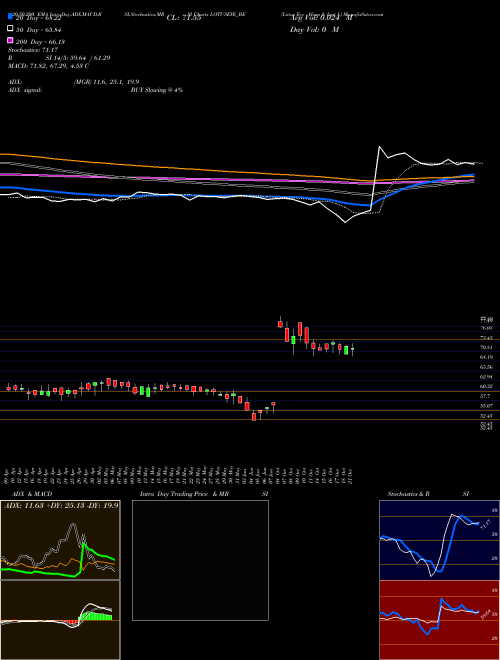Image resolution: width=500 pixels, height=660 pixels.
Task: Click the "Day Vol: 0 M" text
Action: (314, 30)
